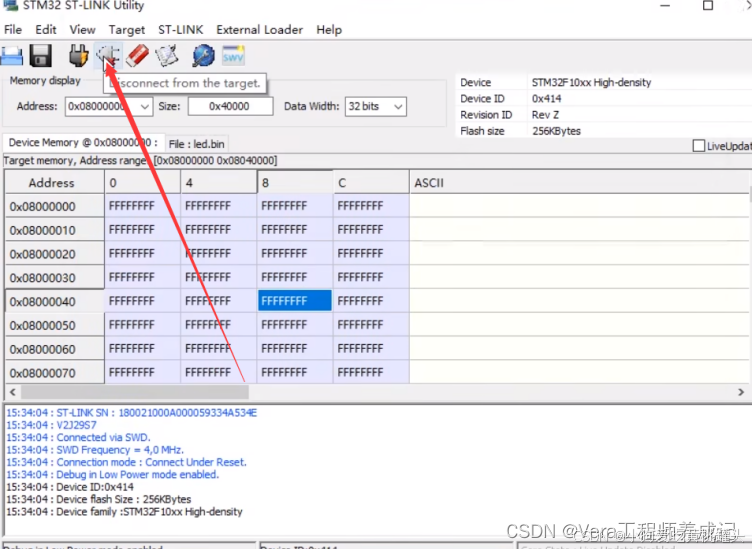This screenshot has height=550, width=752.
Task: Open the ST-LINK menu
Action: [x=181, y=30]
